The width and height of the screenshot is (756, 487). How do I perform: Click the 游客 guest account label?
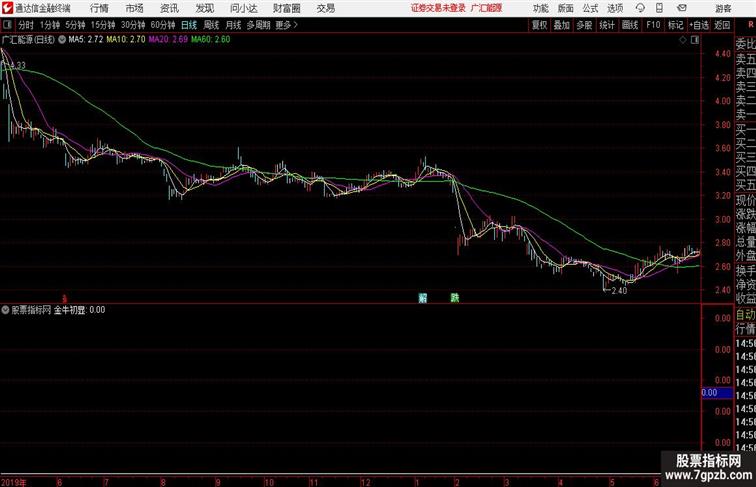(723, 8)
